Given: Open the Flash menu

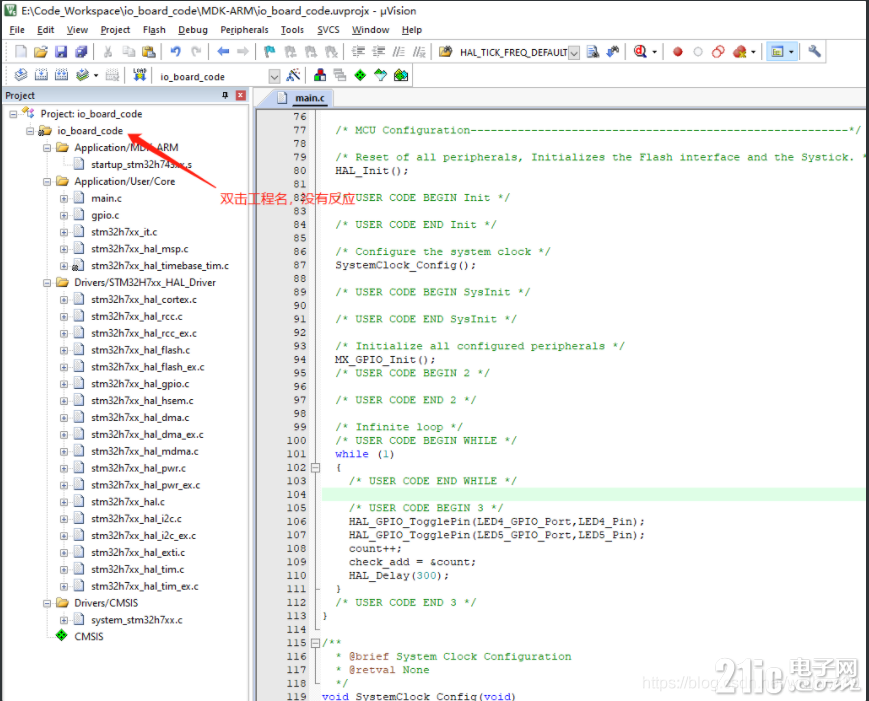Looking at the screenshot, I should click(154, 30).
